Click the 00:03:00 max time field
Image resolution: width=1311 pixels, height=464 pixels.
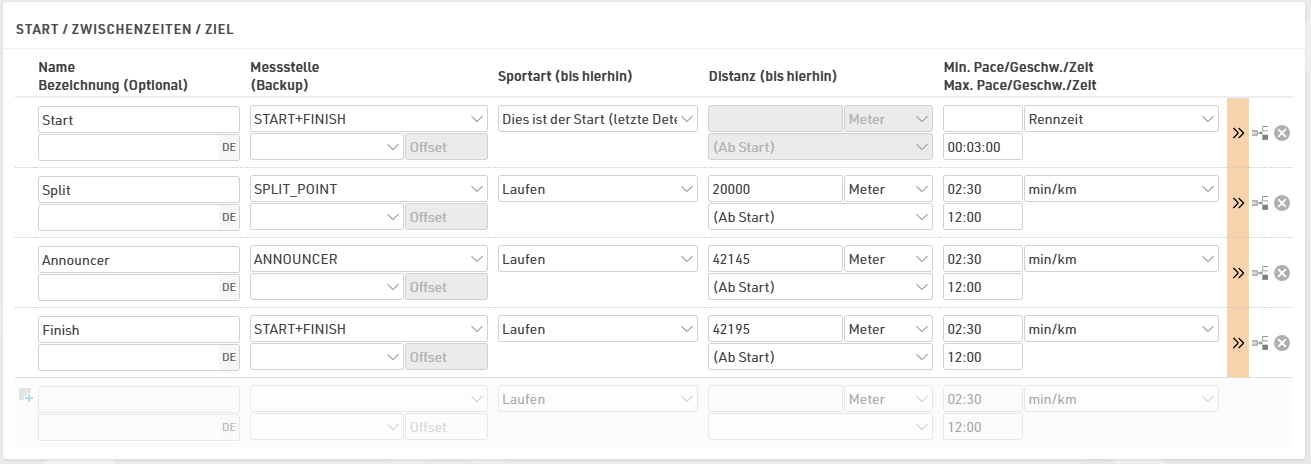982,147
